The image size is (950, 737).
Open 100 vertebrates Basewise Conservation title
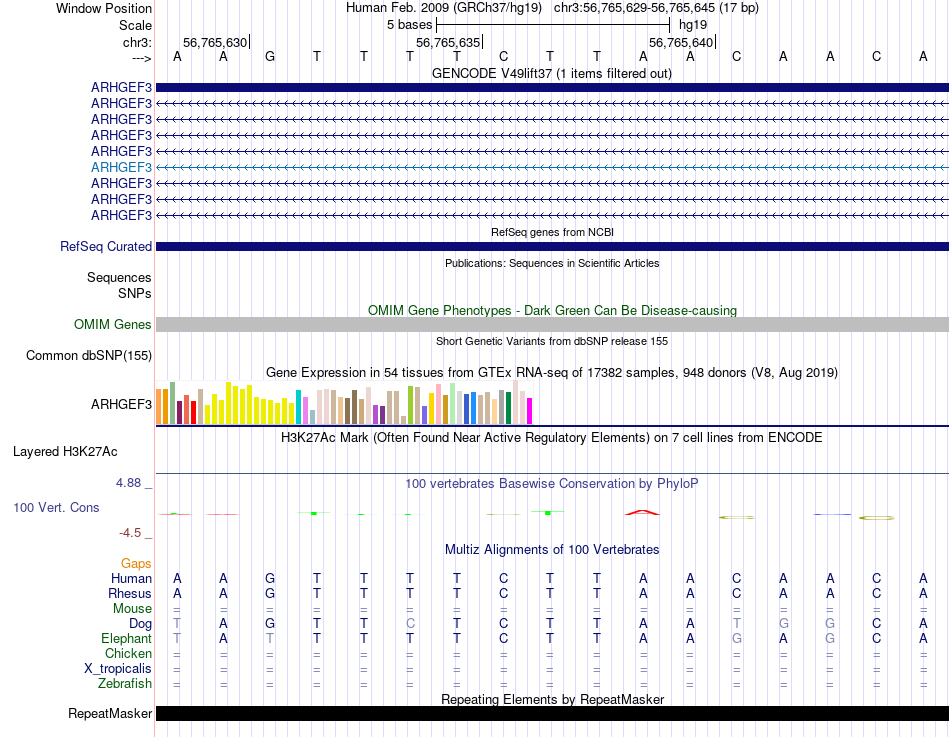point(552,484)
